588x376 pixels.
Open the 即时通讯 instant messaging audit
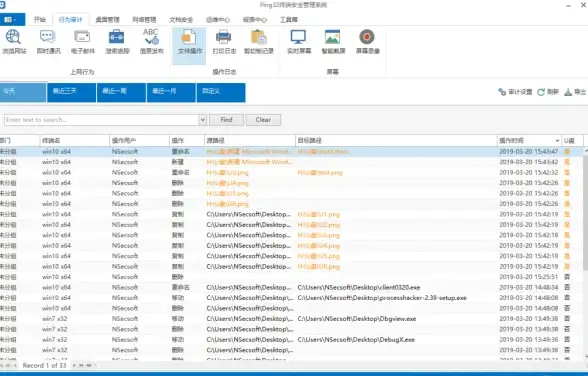[x=48, y=42]
